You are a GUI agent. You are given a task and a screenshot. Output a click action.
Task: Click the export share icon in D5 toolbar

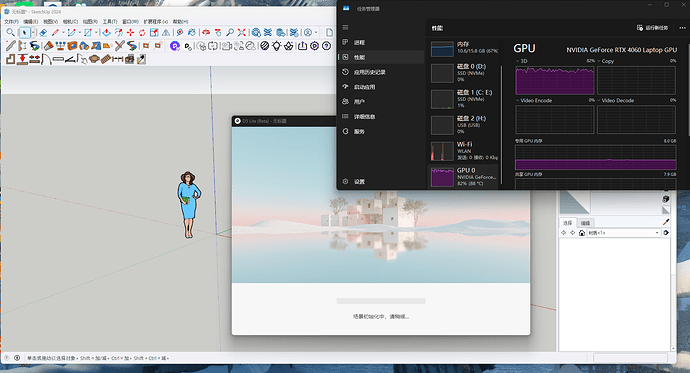[x=302, y=46]
